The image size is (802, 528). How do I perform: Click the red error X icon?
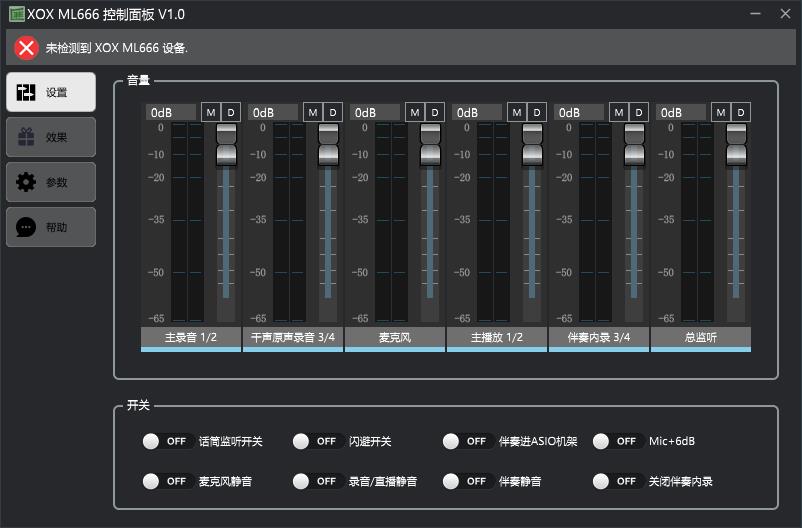tap(26, 48)
